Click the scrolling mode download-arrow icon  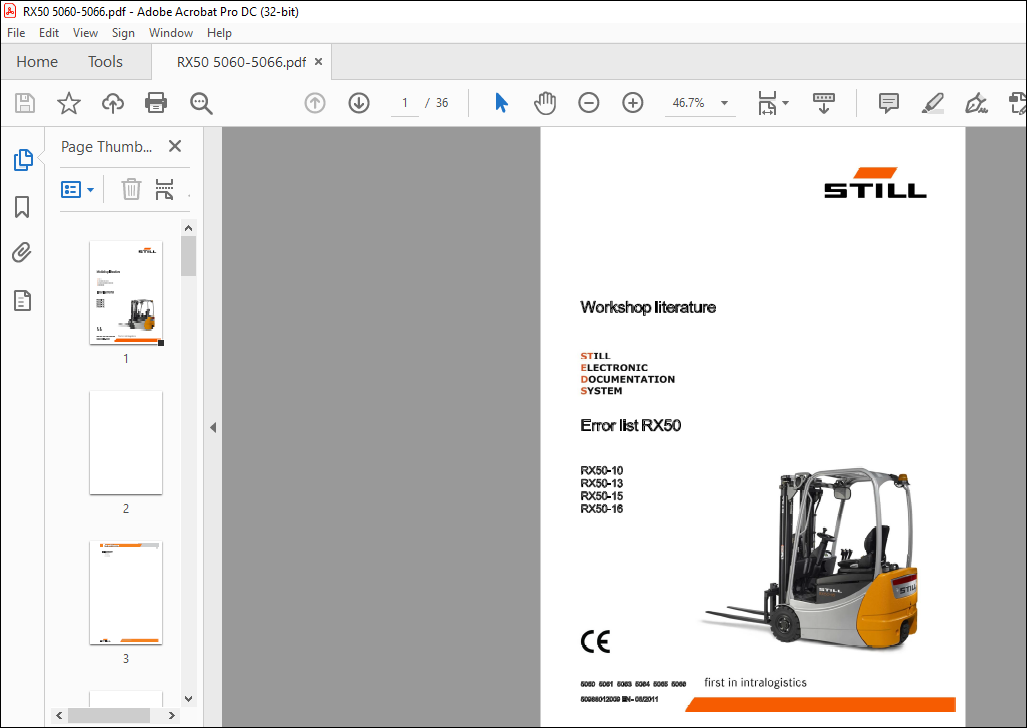point(824,103)
